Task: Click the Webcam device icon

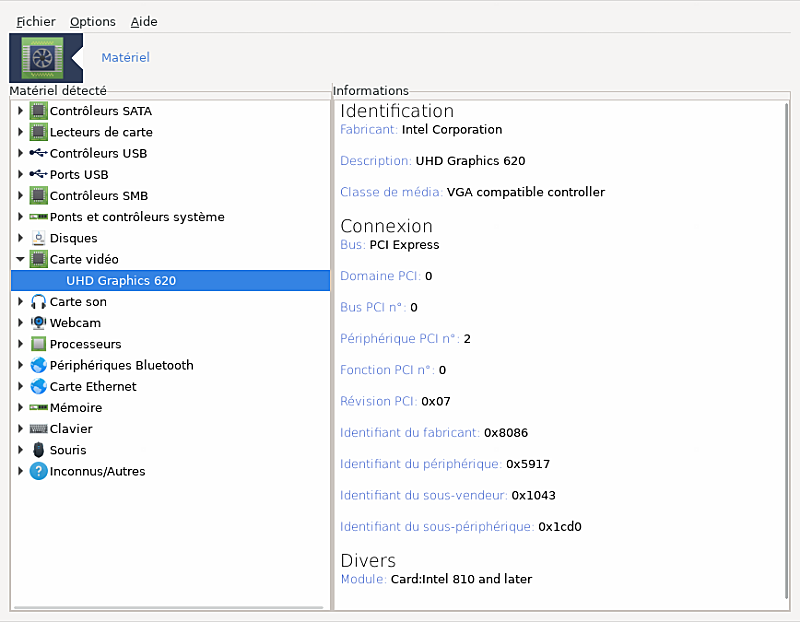Action: (x=39, y=323)
